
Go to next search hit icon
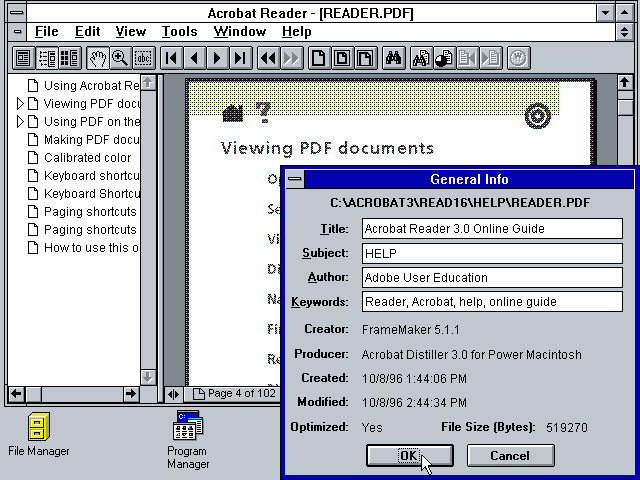tap(490, 58)
